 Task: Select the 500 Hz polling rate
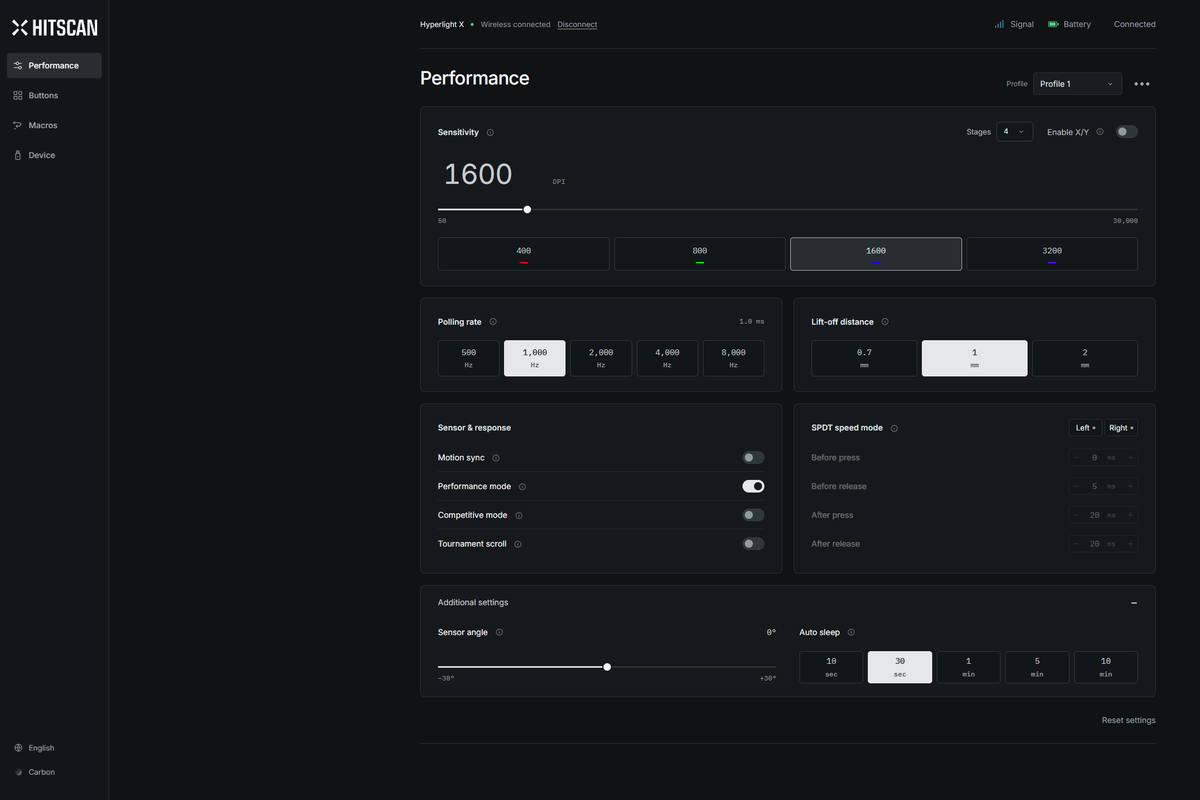click(468, 358)
